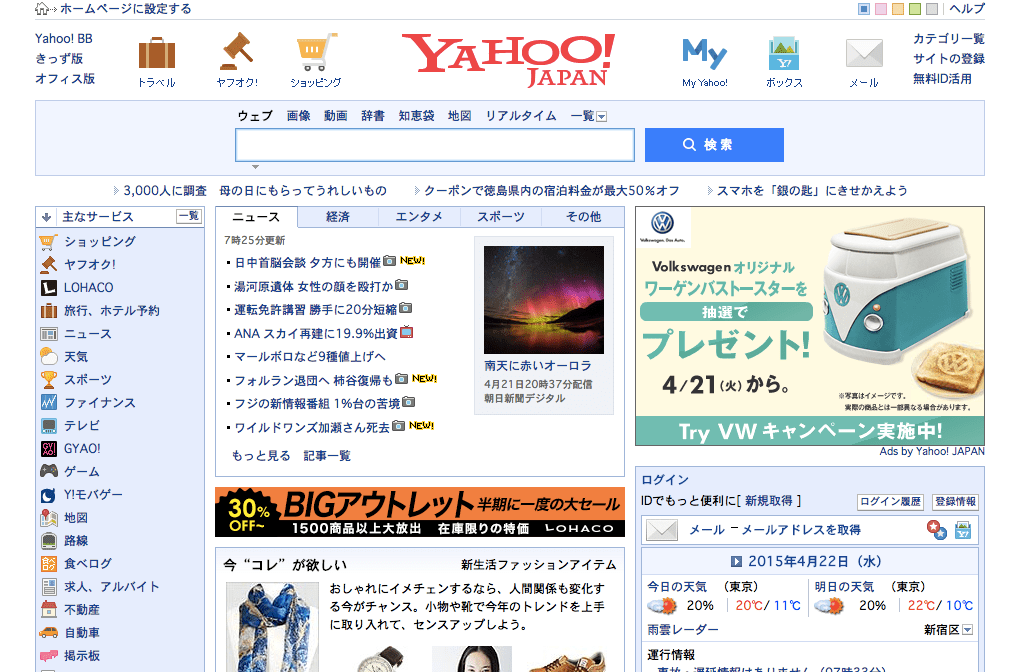The image size is (1016, 672).
Task: Open the ヘルプ link
Action: click(x=967, y=8)
